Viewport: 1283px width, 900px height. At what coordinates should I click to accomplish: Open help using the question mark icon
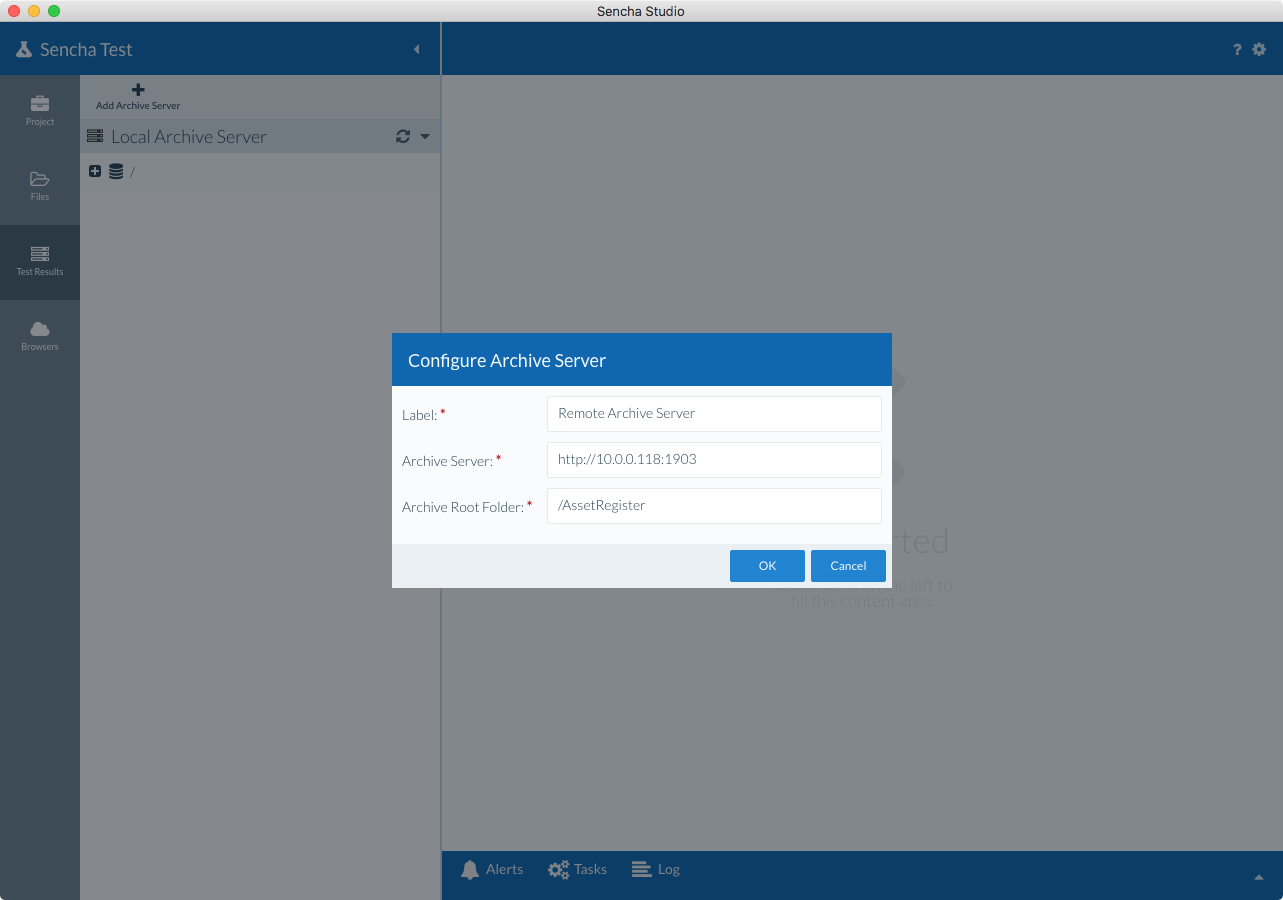pyautogui.click(x=1236, y=48)
